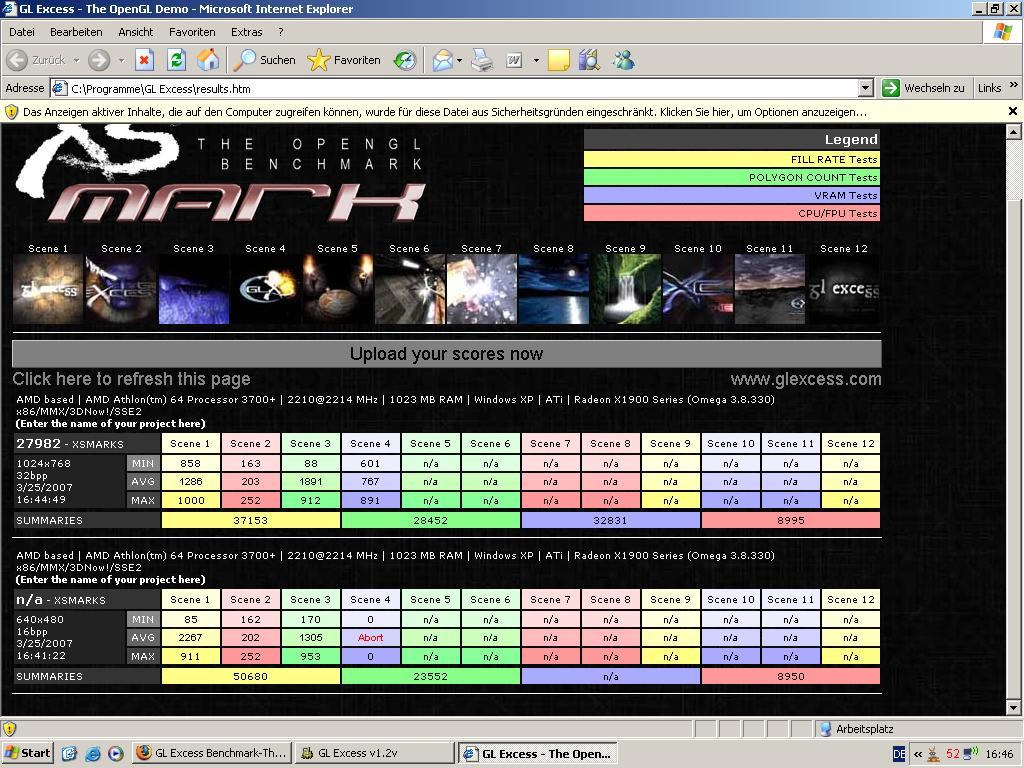Select the Scene 3 thumbnail
Screen dimensions: 1024x768
193,289
